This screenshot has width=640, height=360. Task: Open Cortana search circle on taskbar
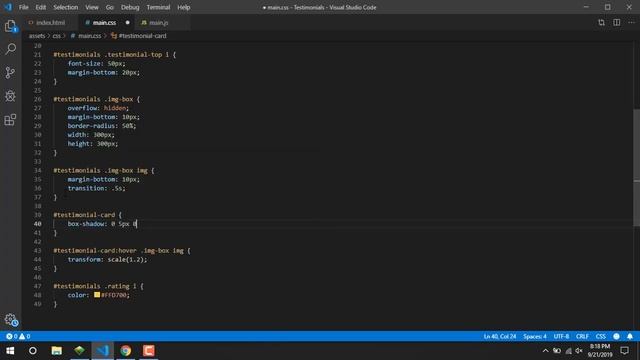33,351
